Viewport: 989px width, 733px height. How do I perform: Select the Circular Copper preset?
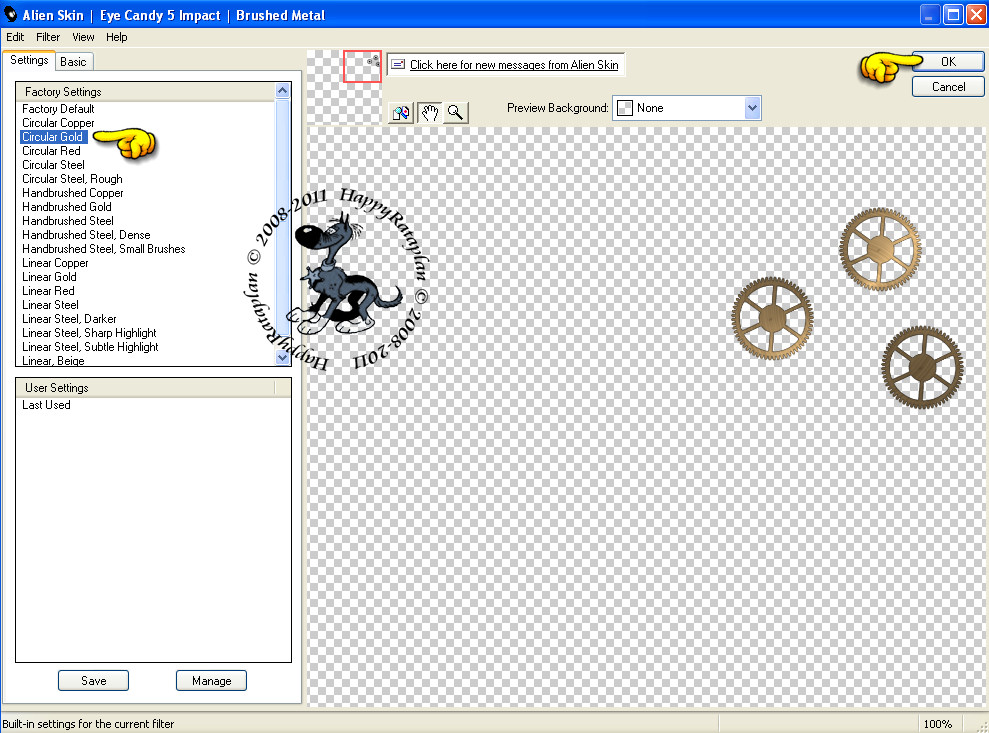[58, 123]
